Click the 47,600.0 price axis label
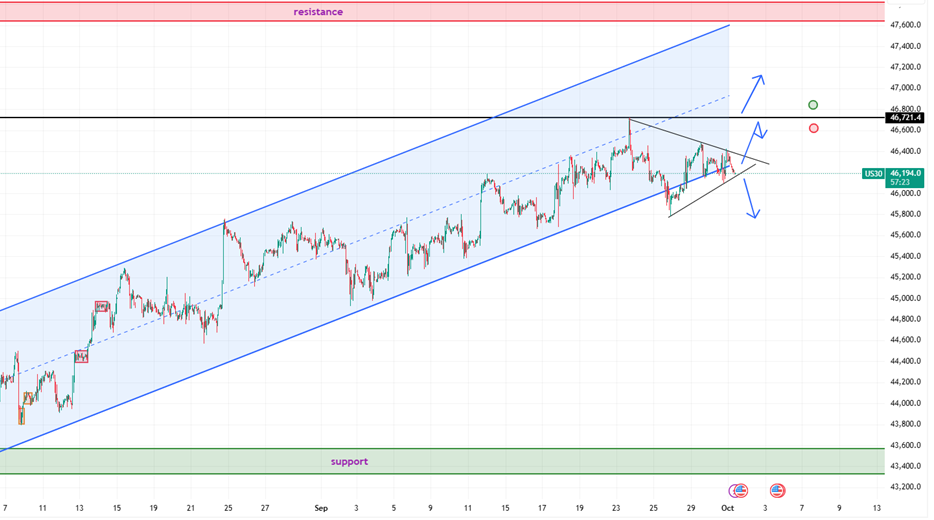 907,24
